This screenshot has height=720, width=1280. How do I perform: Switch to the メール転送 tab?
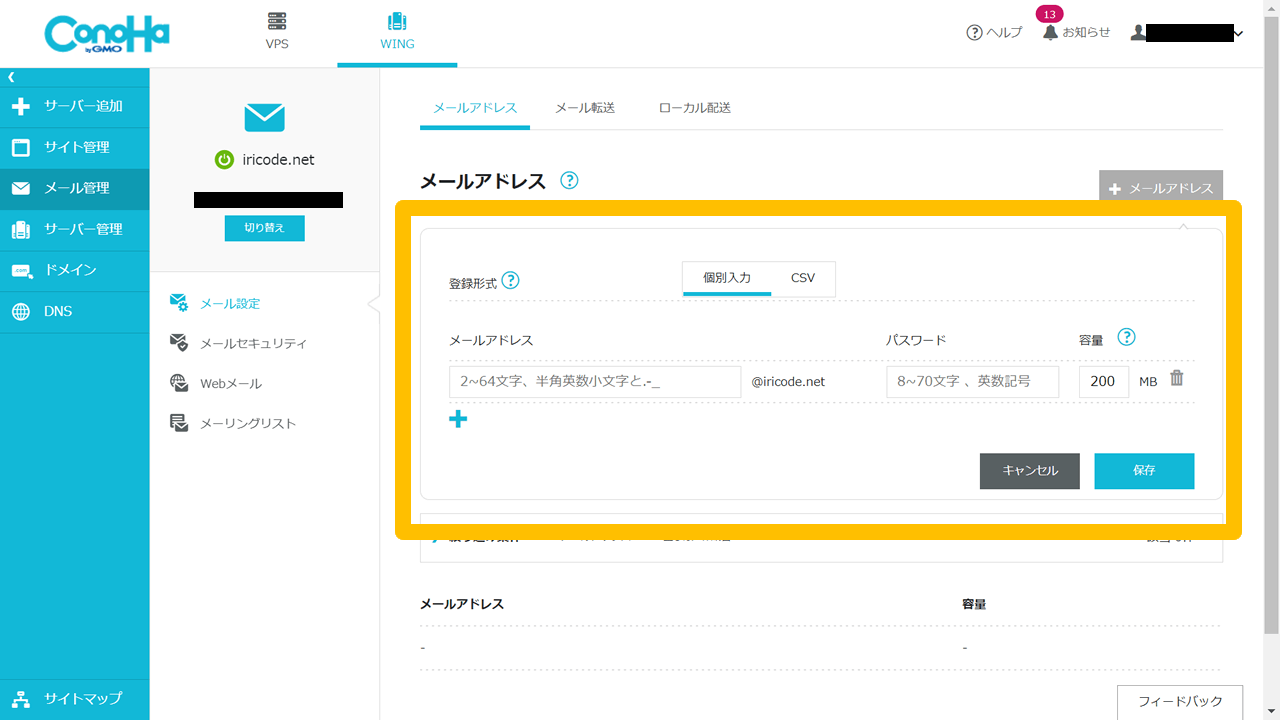(585, 107)
